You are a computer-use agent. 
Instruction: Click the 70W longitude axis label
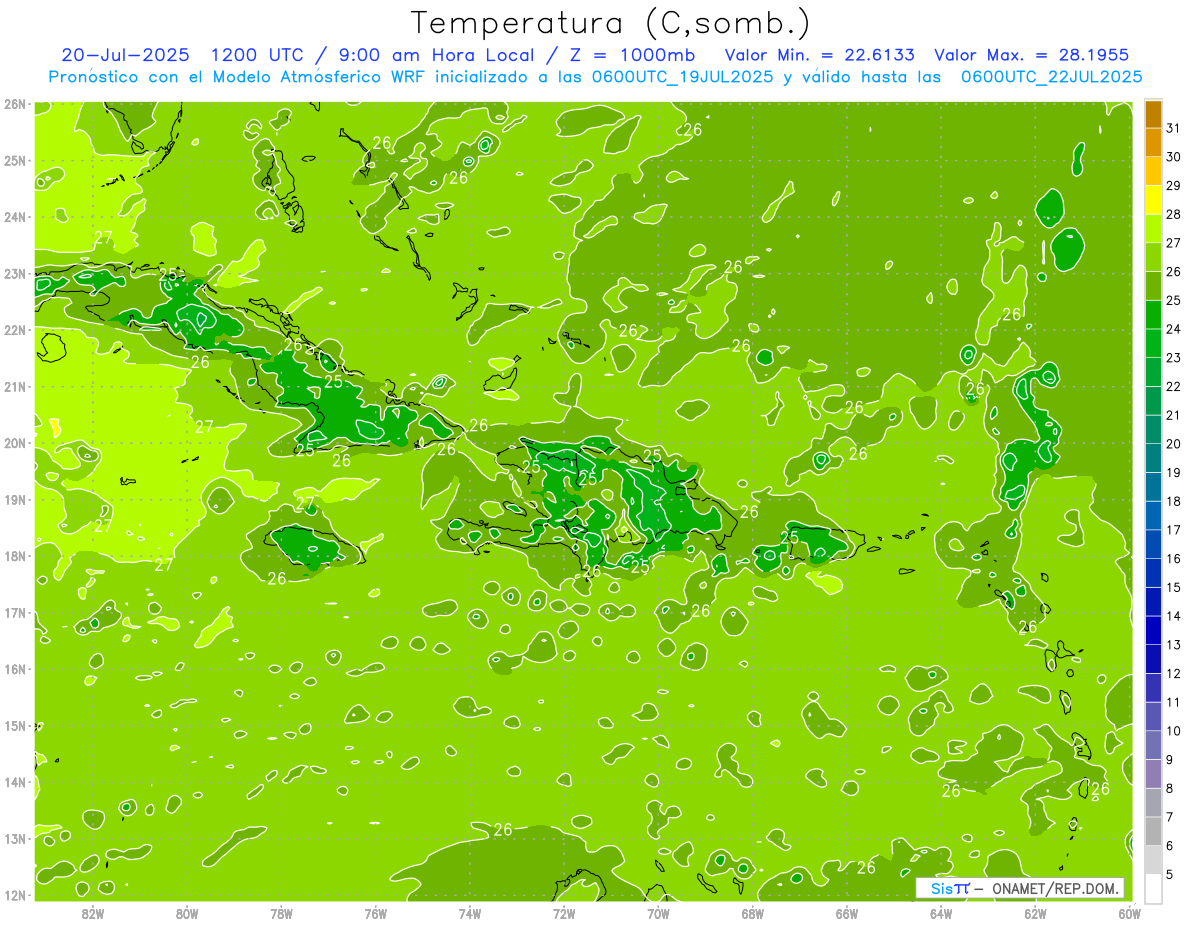pos(658,913)
